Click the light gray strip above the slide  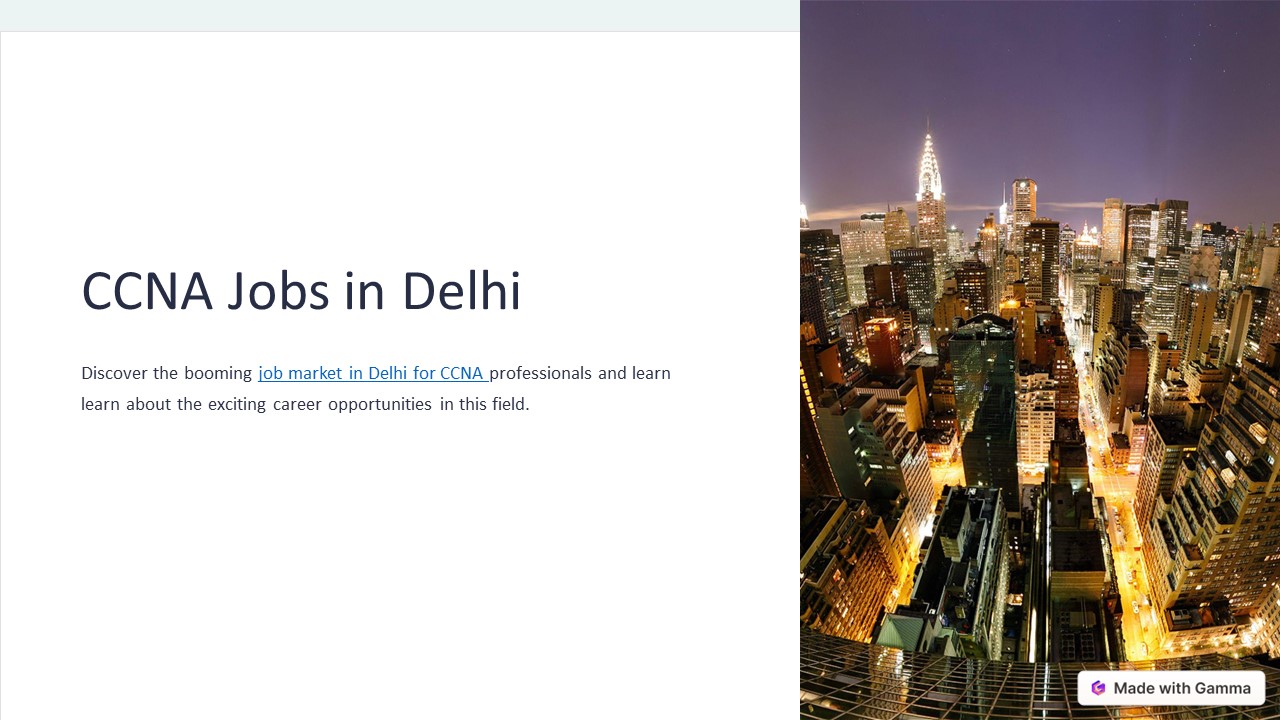(x=400, y=15)
